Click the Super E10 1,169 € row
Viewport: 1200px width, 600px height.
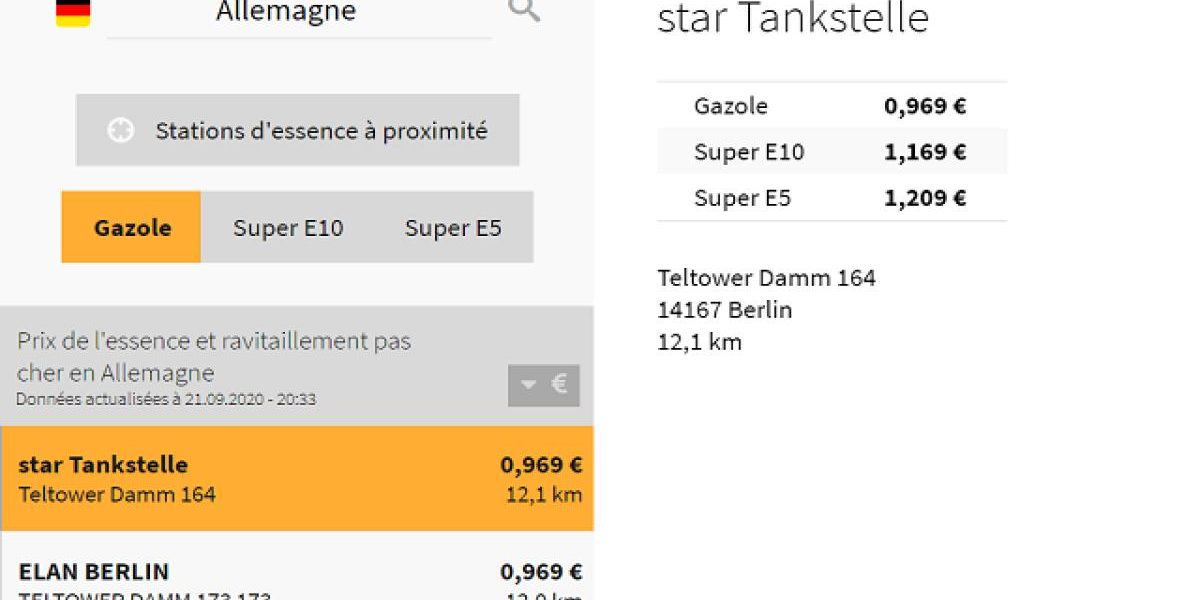(831, 152)
